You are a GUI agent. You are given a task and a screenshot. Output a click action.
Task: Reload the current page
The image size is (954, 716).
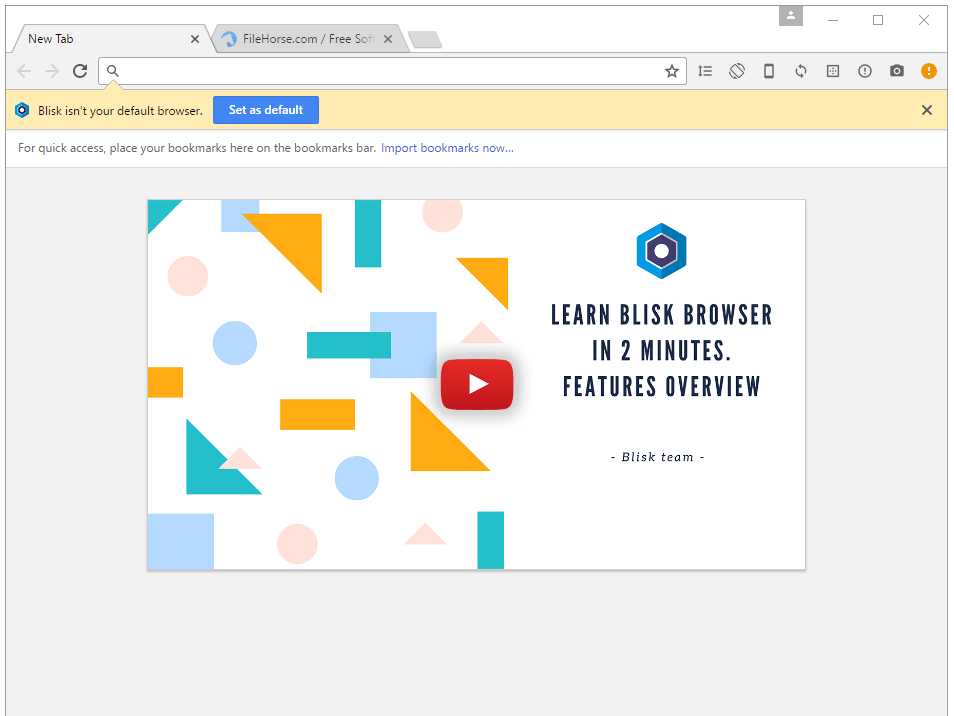point(80,71)
